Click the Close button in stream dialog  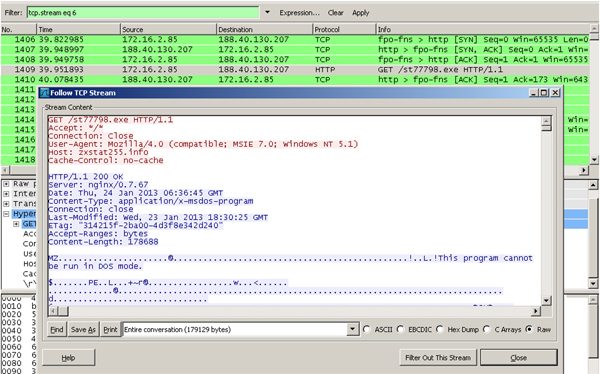[518, 358]
